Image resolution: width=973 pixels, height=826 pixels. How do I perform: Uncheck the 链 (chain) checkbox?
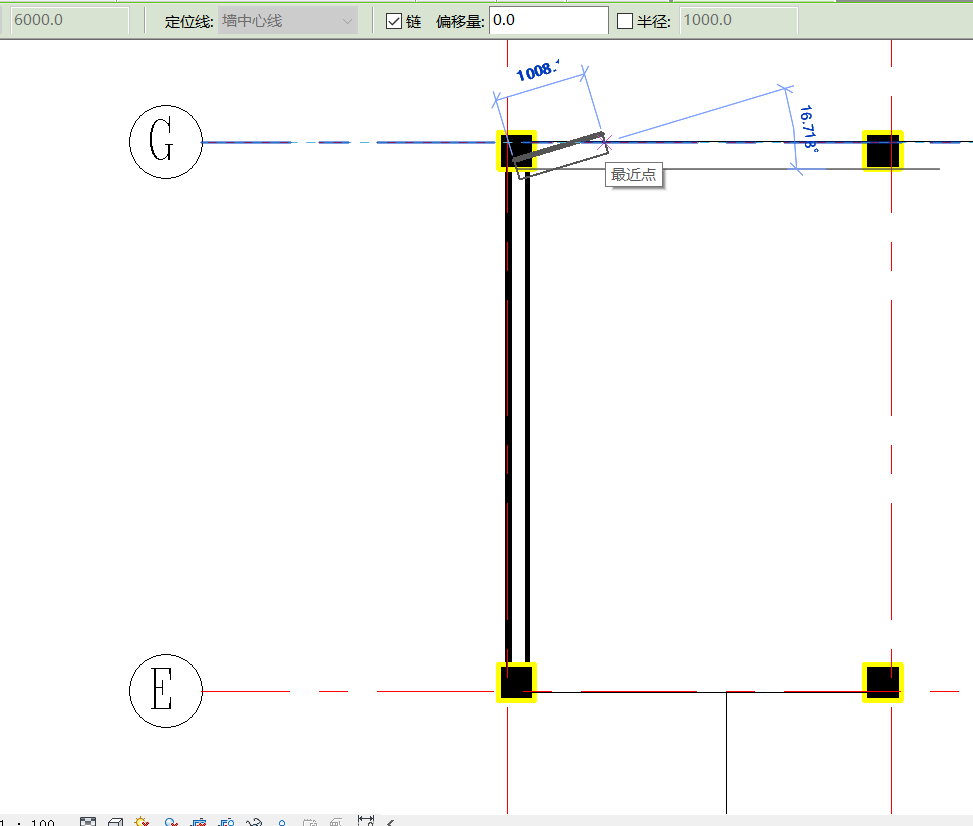pos(395,21)
